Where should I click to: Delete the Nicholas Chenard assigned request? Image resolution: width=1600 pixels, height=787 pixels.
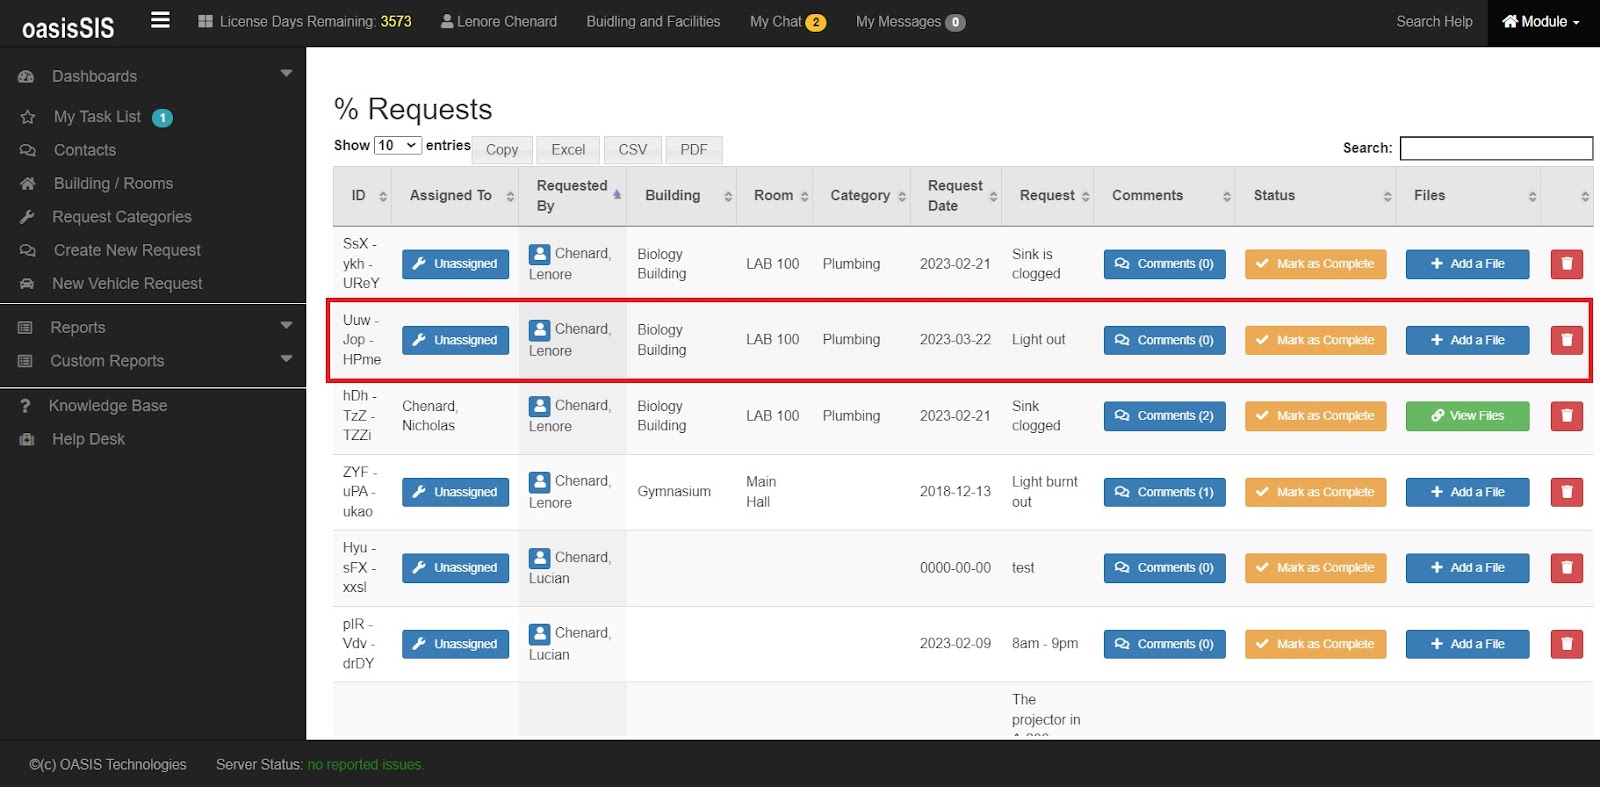(x=1566, y=416)
